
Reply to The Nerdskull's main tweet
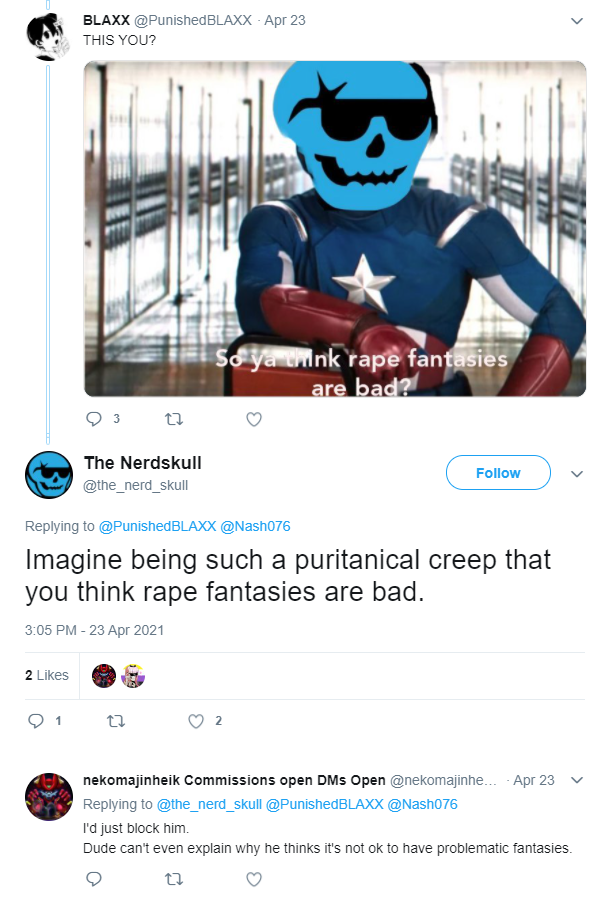click(36, 720)
